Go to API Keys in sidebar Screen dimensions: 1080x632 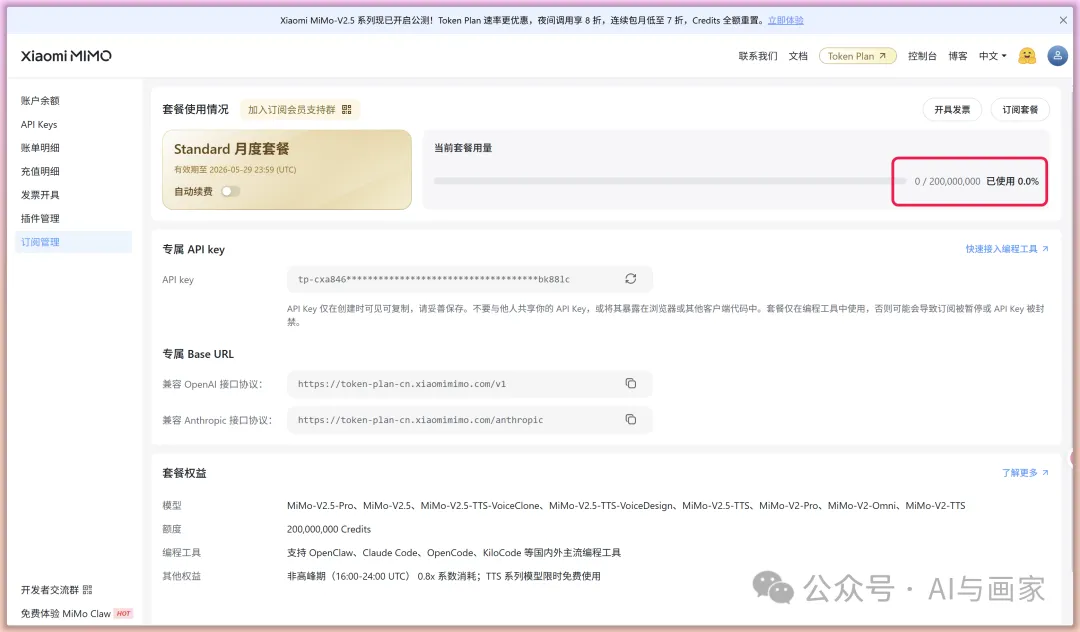[39, 125]
